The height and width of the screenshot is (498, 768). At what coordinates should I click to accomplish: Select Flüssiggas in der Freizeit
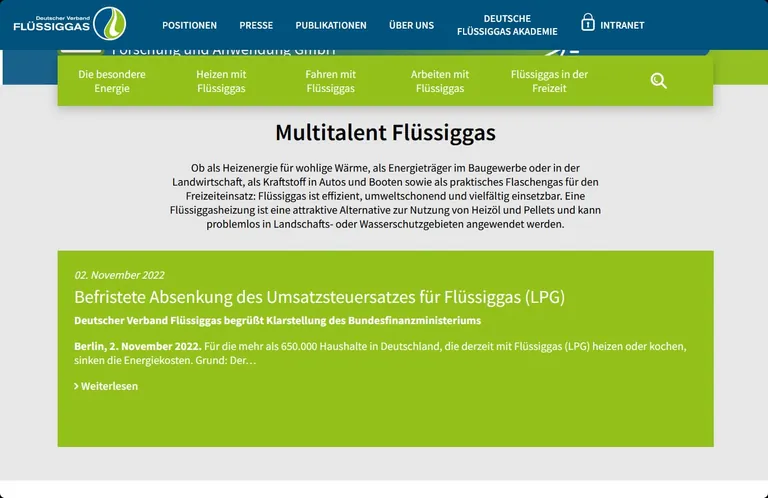coord(549,81)
